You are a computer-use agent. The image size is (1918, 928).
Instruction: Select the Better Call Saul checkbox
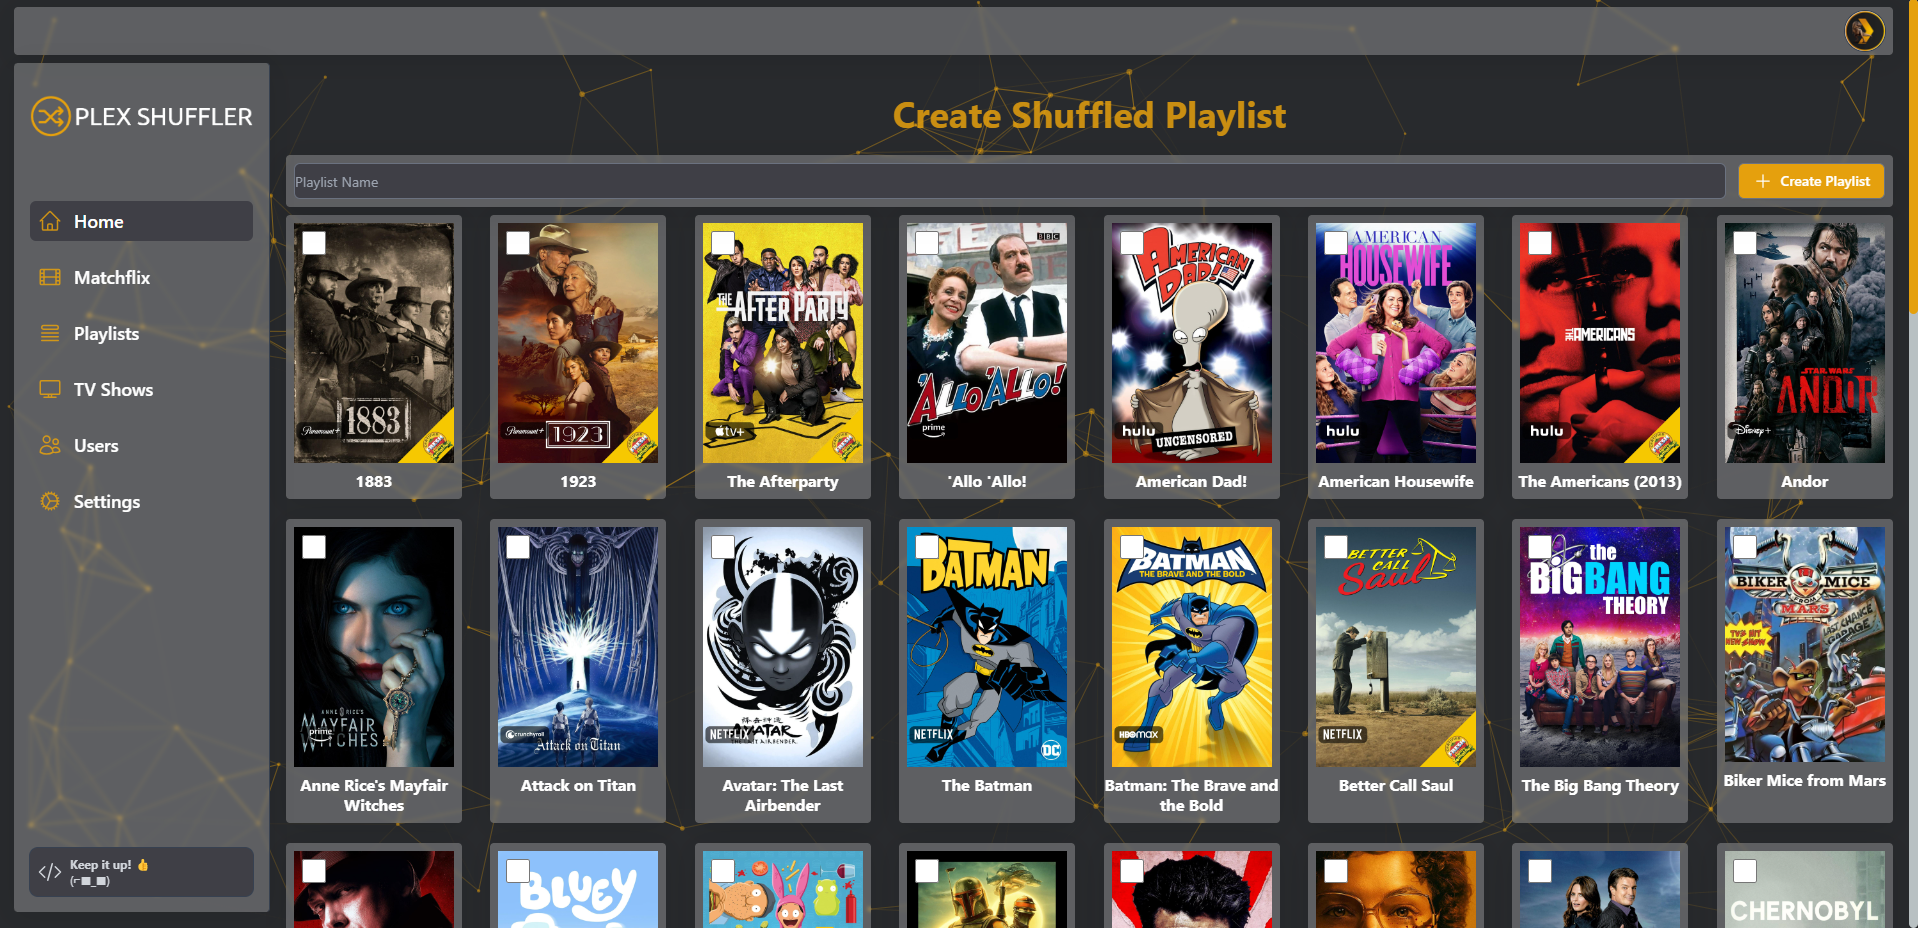click(1336, 547)
